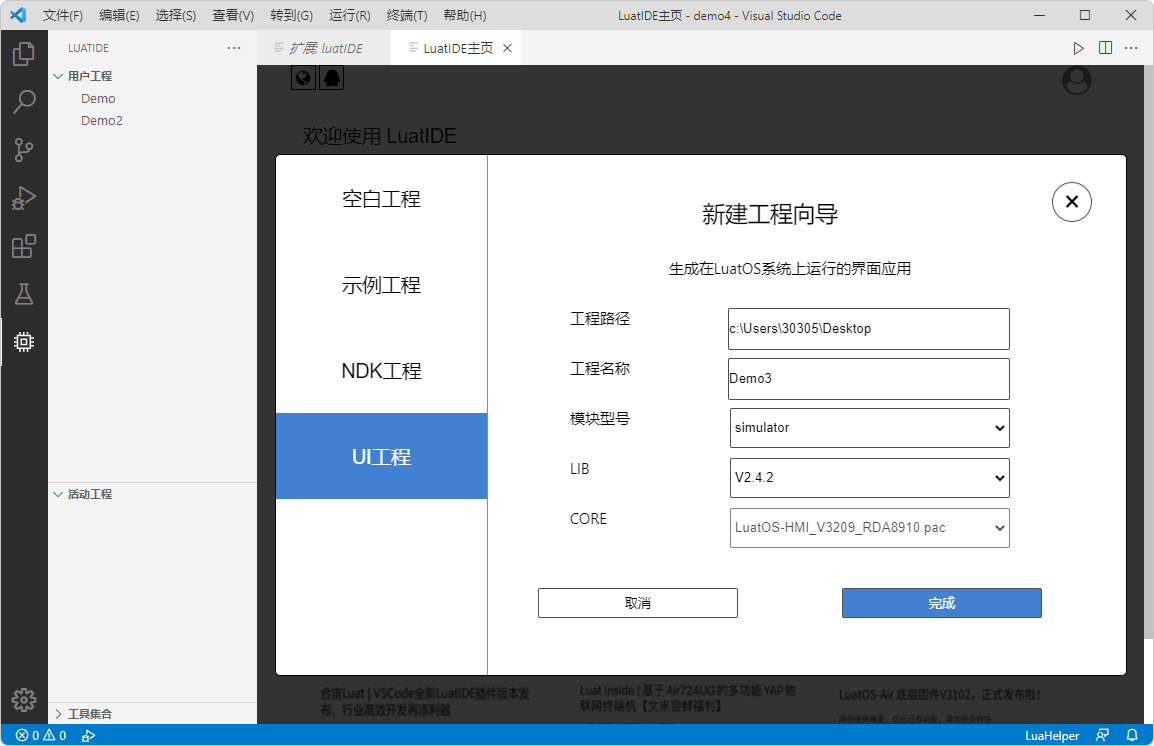The image size is (1154, 746).
Task: Open the Extensions view
Action: [x=24, y=246]
